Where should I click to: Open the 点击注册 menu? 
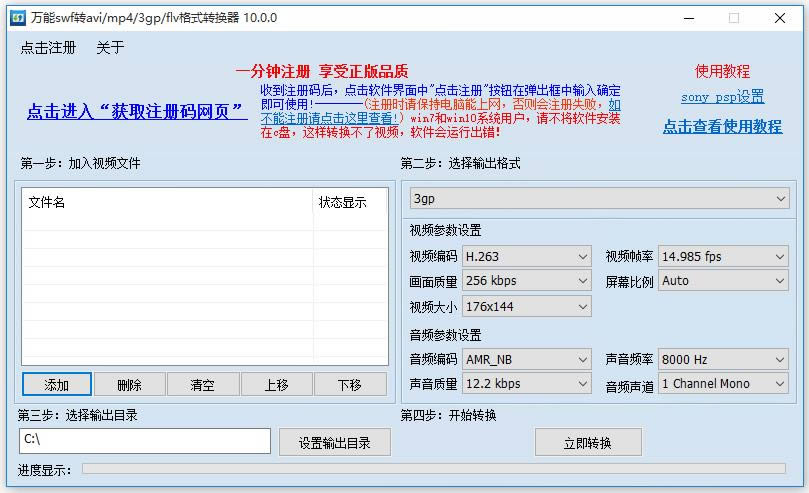pos(48,48)
